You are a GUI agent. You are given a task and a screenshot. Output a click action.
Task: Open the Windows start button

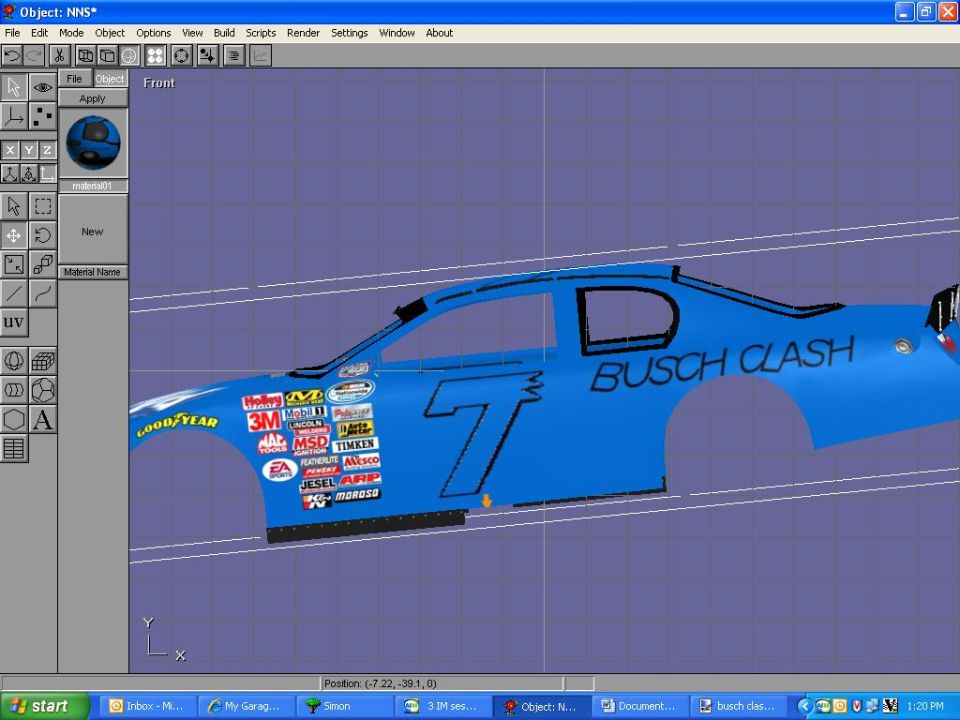pos(45,706)
